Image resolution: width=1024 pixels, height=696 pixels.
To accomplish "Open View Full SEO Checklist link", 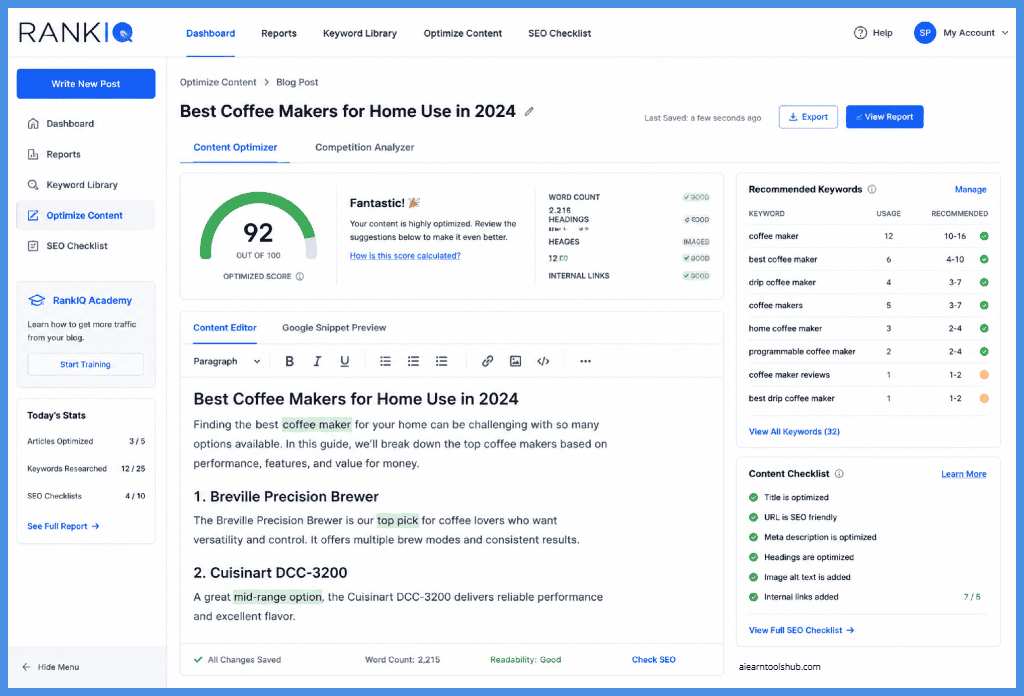I will pos(801,630).
